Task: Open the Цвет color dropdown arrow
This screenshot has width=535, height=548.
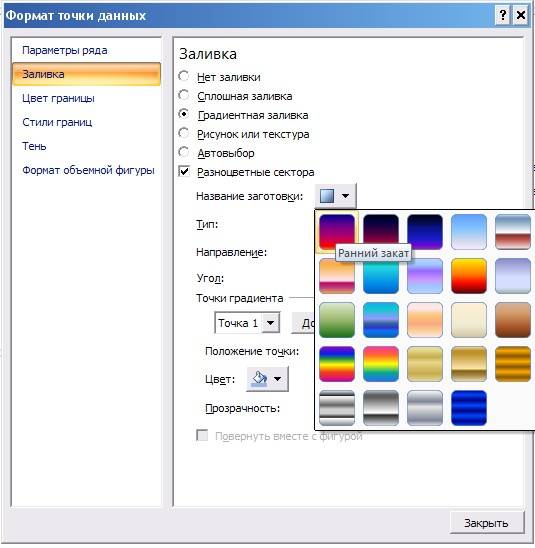Action: pos(278,379)
